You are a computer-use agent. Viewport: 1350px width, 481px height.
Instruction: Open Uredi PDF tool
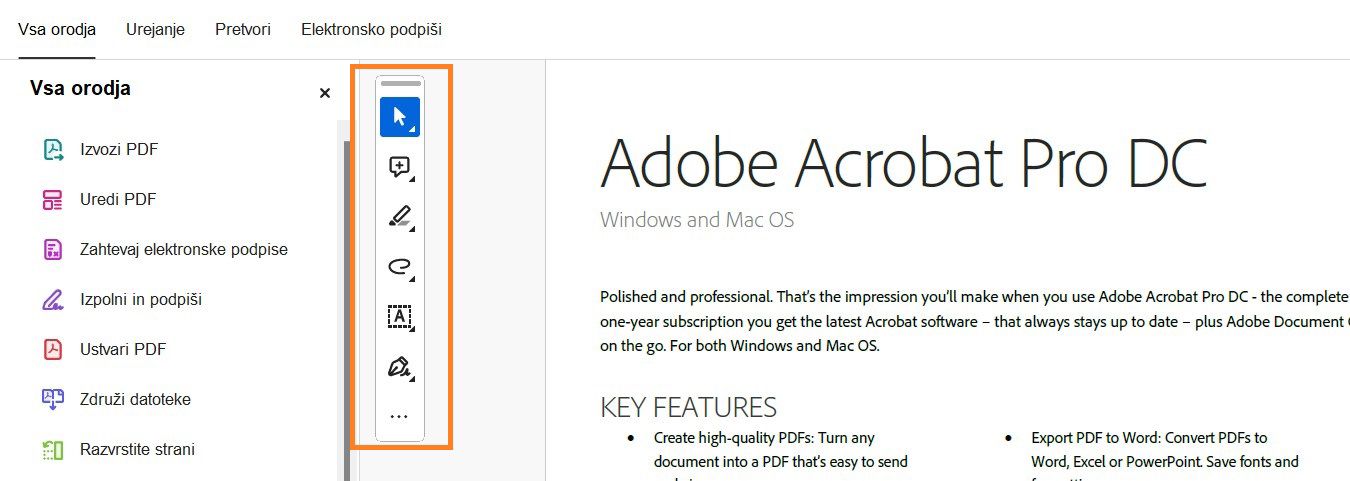click(x=118, y=200)
